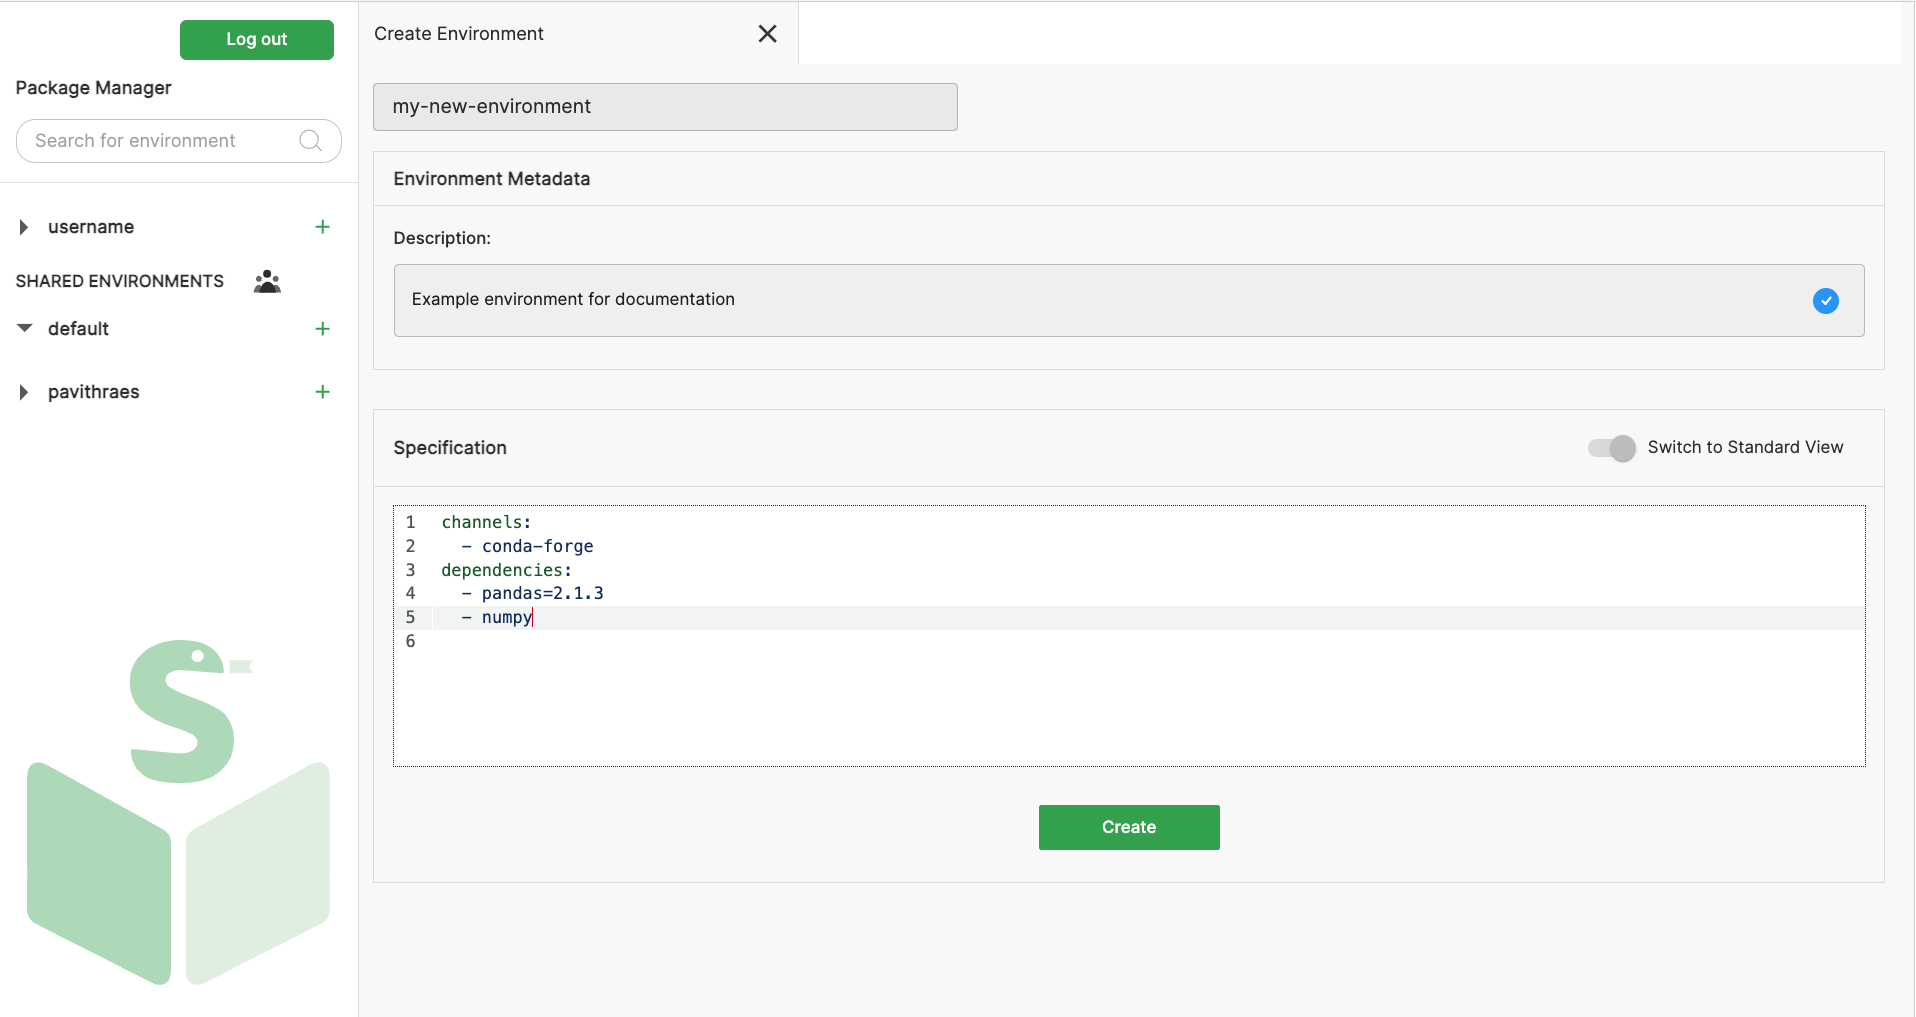The image size is (1916, 1017).
Task: Expand the username namespace tree
Action: tap(24, 227)
